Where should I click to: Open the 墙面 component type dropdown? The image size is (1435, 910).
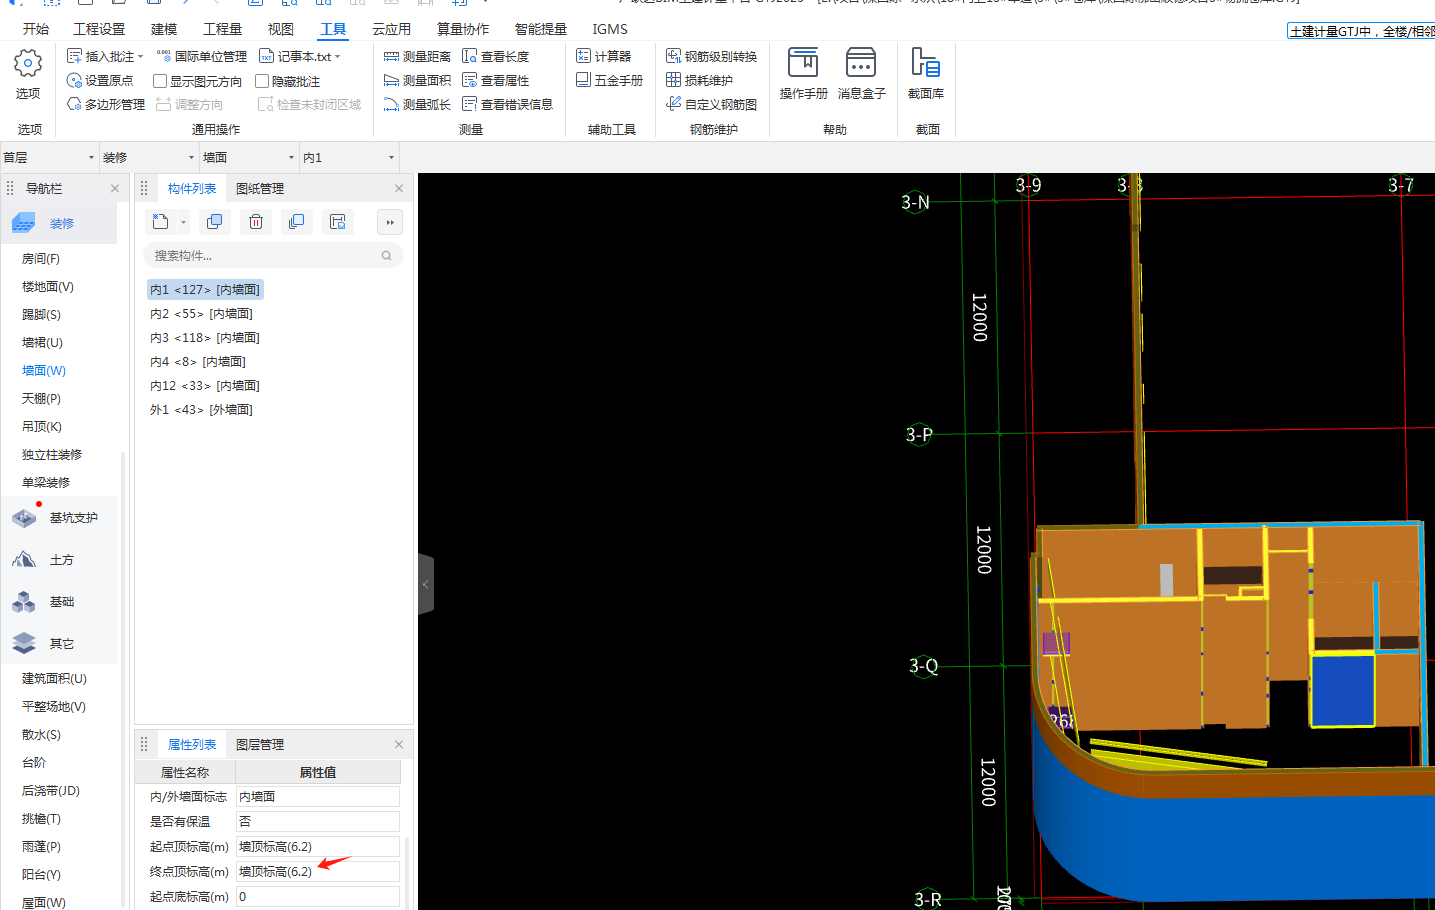click(x=249, y=157)
